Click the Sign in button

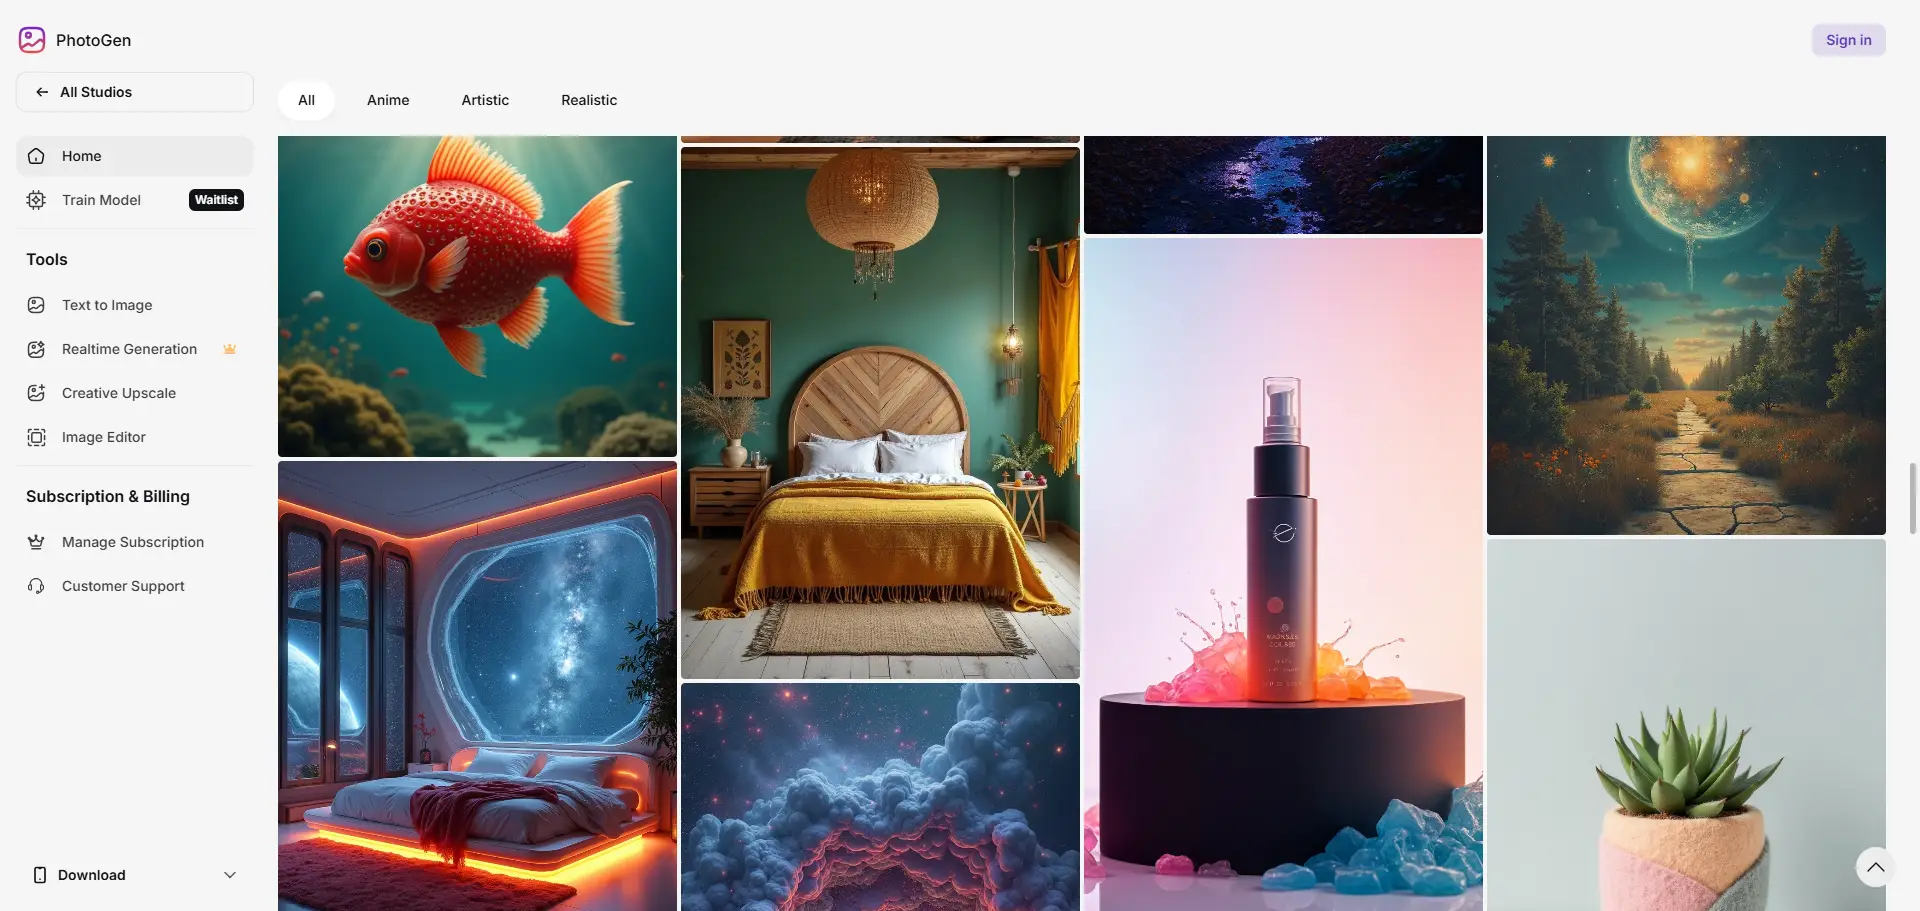[x=1848, y=40]
